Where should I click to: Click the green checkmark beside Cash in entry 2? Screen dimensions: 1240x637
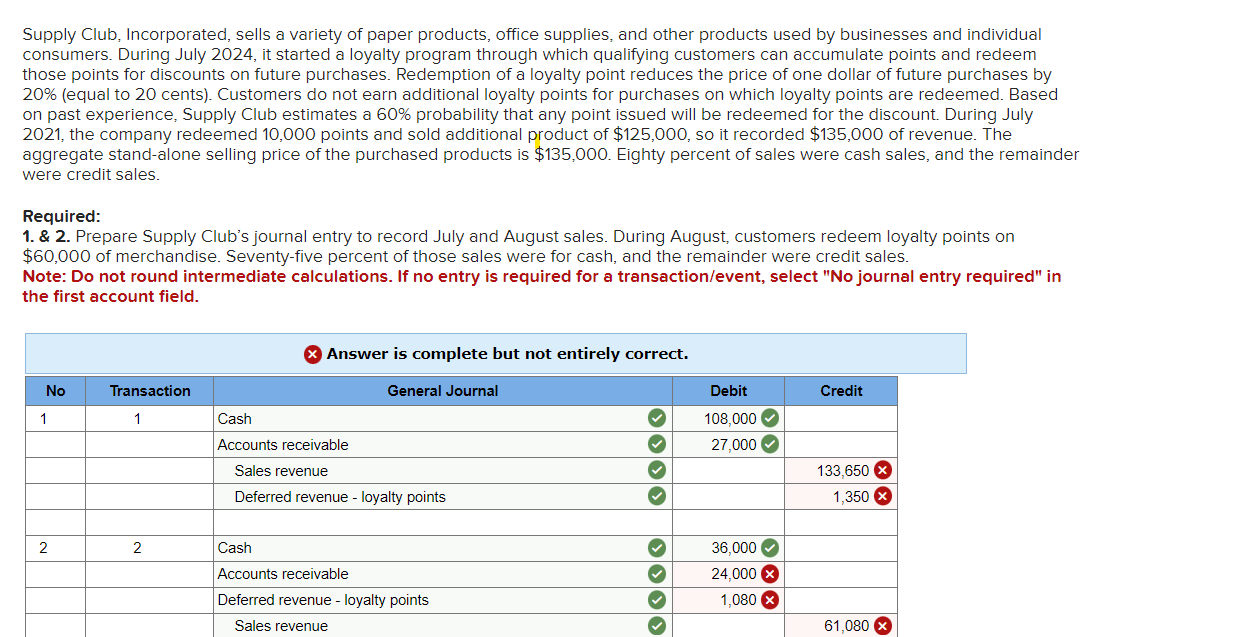(x=656, y=547)
